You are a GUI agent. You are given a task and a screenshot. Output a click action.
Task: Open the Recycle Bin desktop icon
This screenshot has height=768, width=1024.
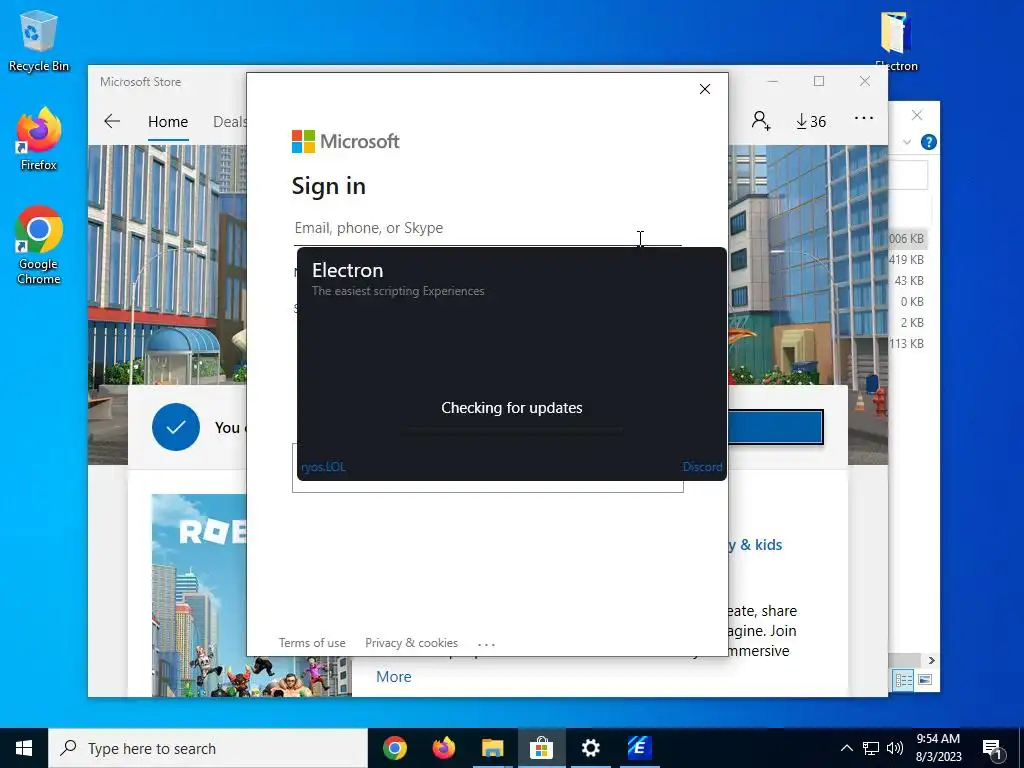pos(38,40)
